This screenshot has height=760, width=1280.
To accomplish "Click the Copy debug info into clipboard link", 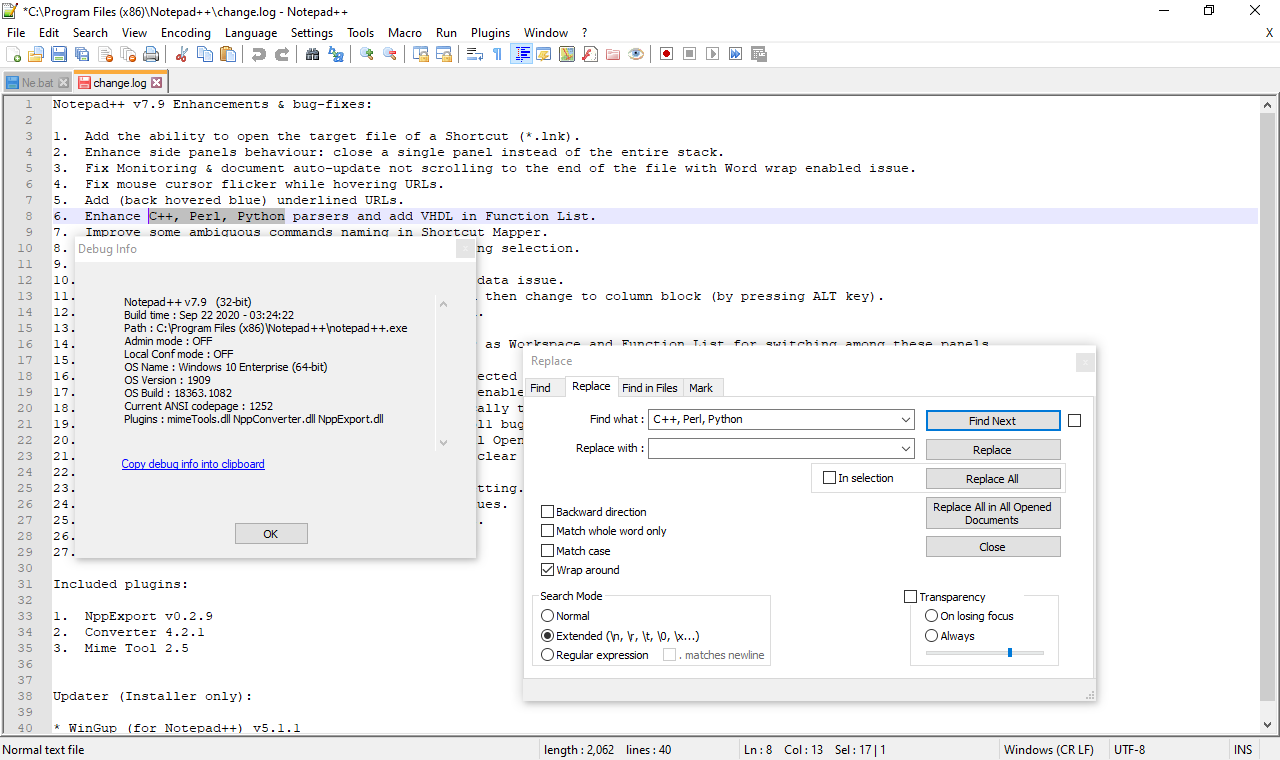I will point(193,464).
